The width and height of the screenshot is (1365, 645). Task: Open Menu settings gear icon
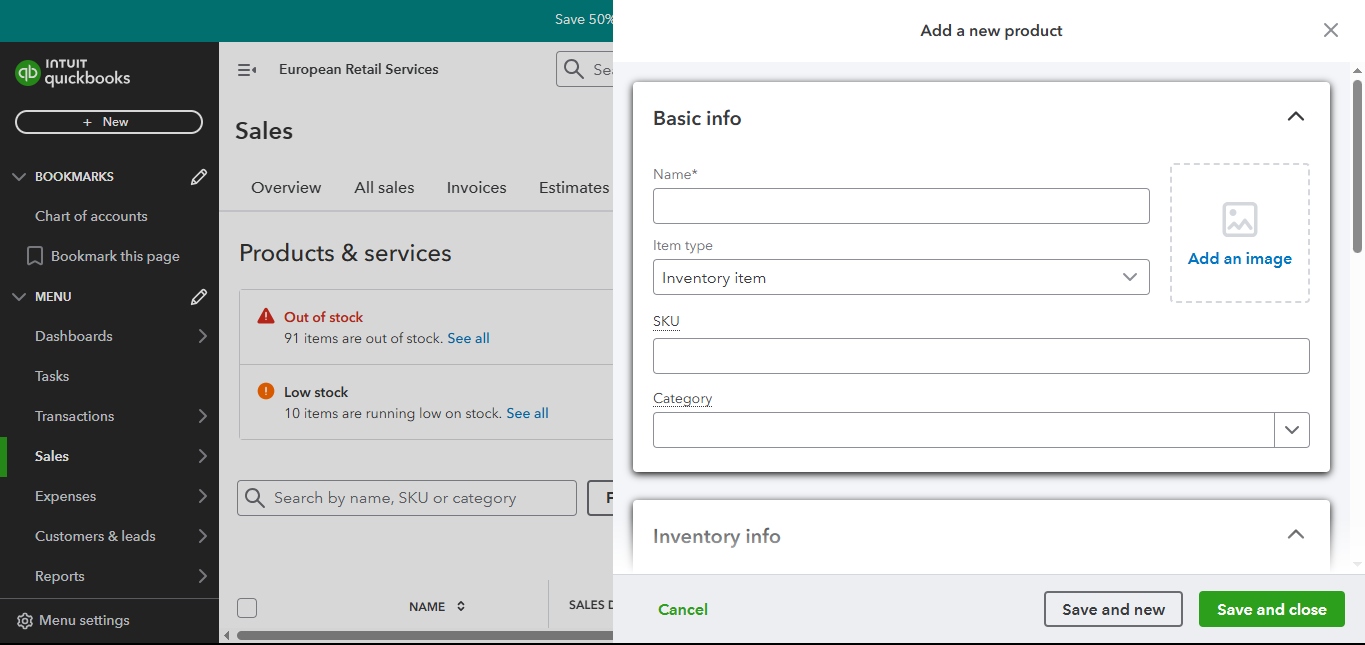[25, 621]
